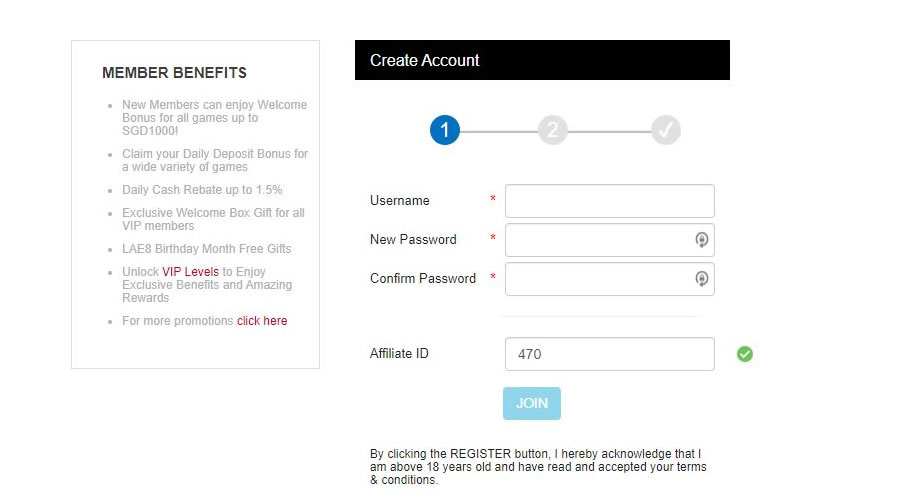
Task: Click the Username label
Action: point(400,201)
